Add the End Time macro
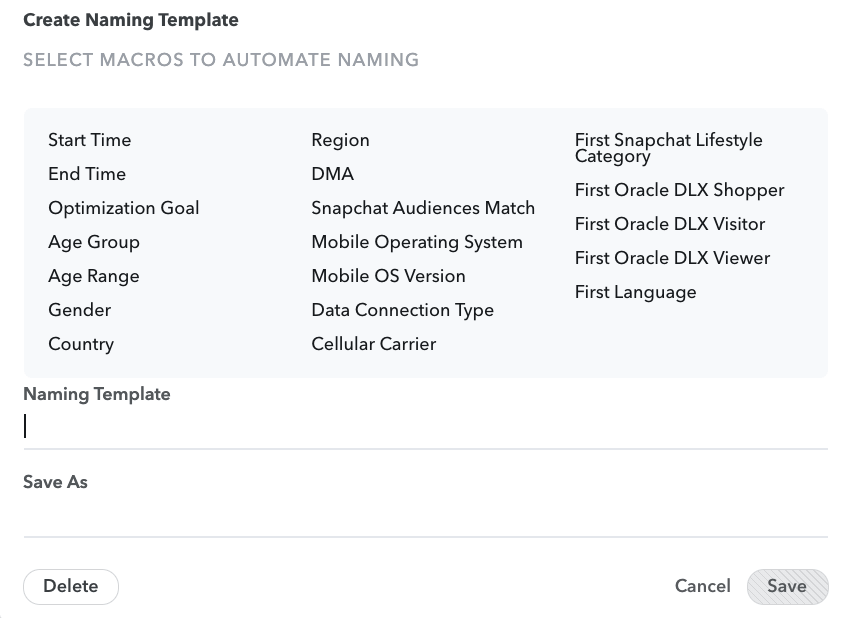The width and height of the screenshot is (850, 618). [87, 174]
